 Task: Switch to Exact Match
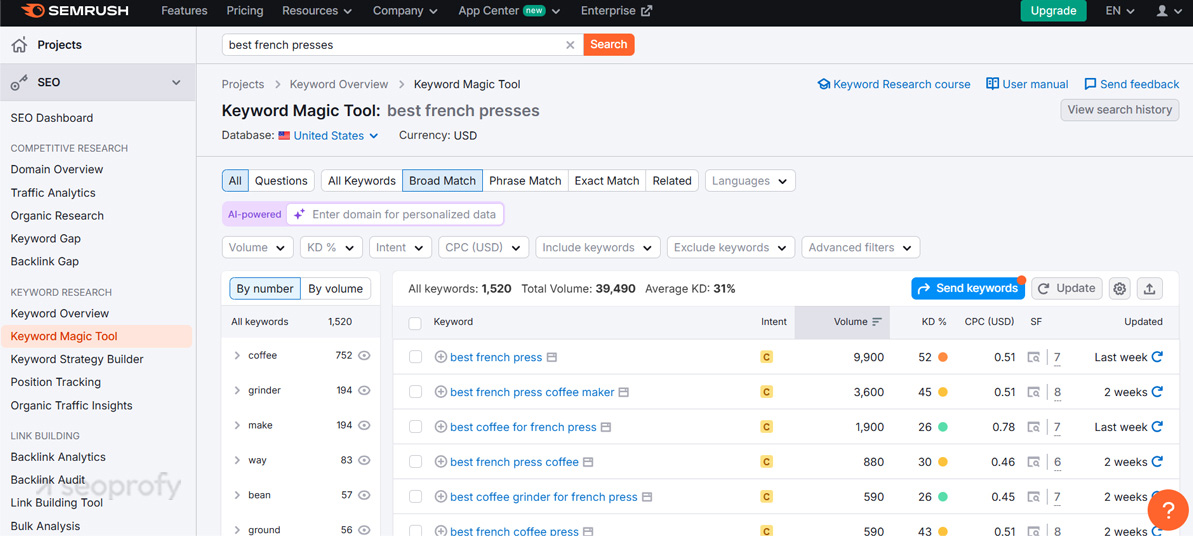tap(606, 181)
